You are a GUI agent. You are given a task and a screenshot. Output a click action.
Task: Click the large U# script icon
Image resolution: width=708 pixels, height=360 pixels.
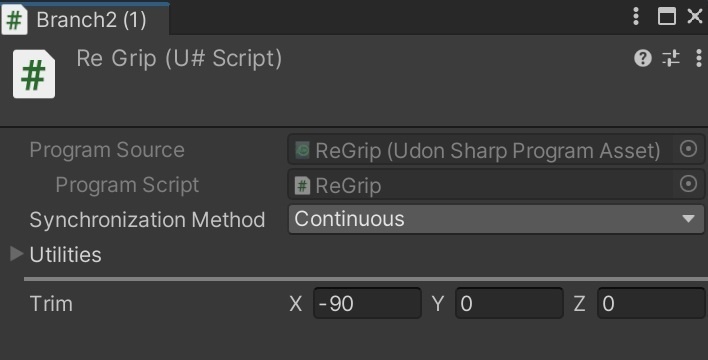pos(34,74)
